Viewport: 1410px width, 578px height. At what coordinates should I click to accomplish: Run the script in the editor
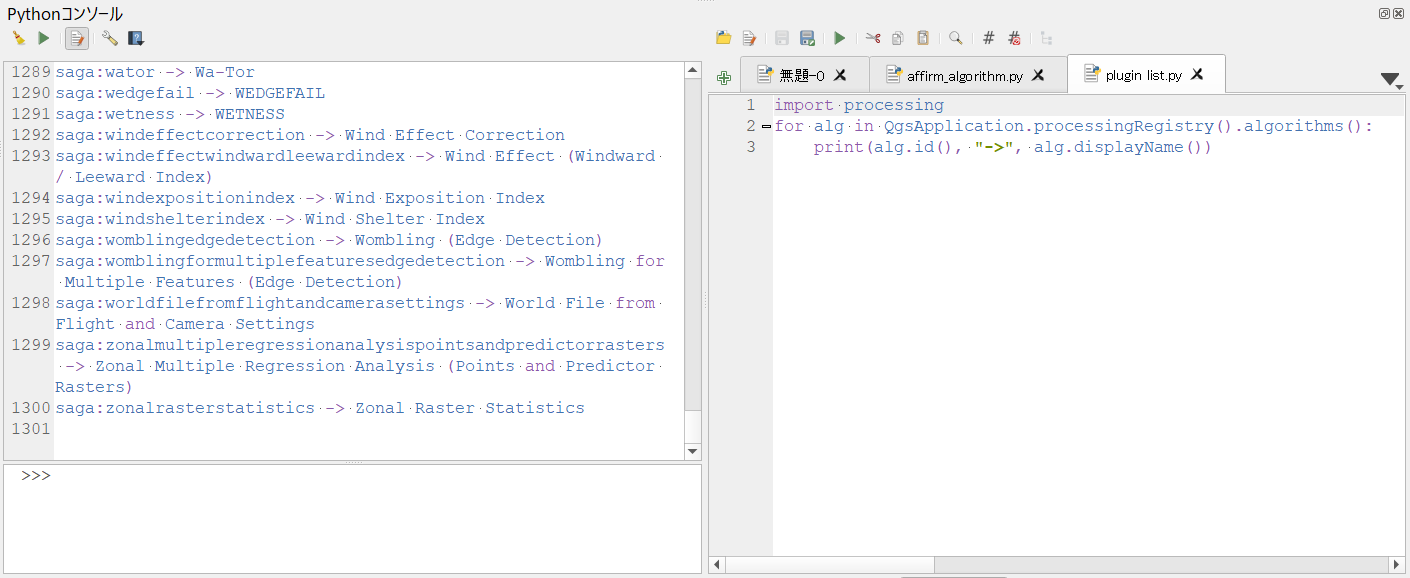point(839,37)
